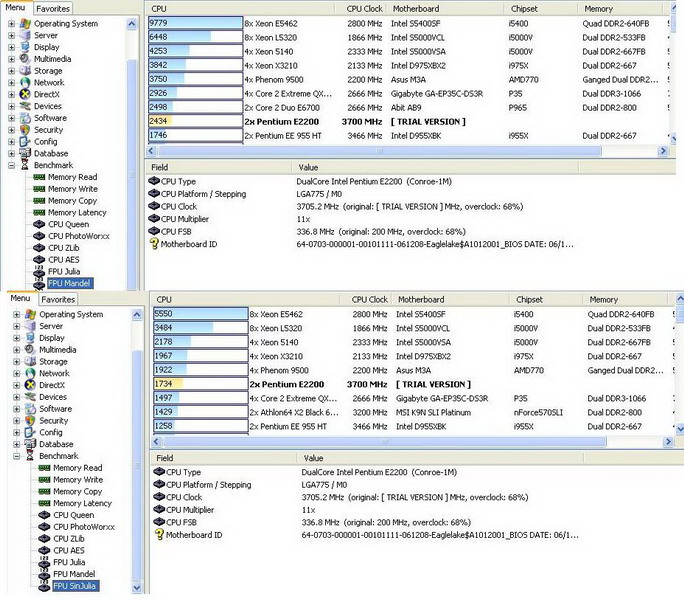
Task: Click upper results horizontal scrollbar right arrow
Action: point(663,151)
